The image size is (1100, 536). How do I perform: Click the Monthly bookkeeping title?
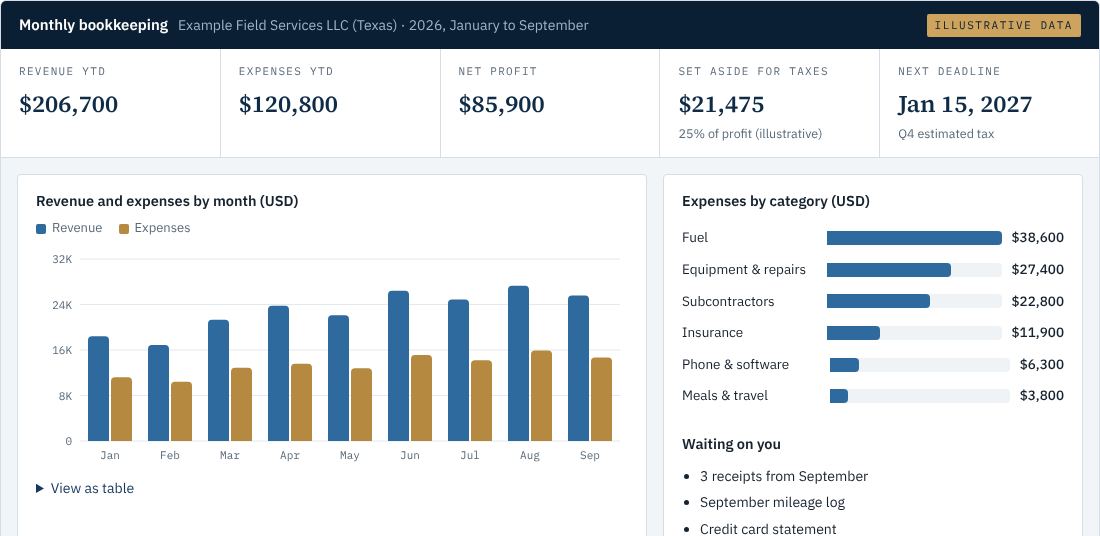click(93, 25)
